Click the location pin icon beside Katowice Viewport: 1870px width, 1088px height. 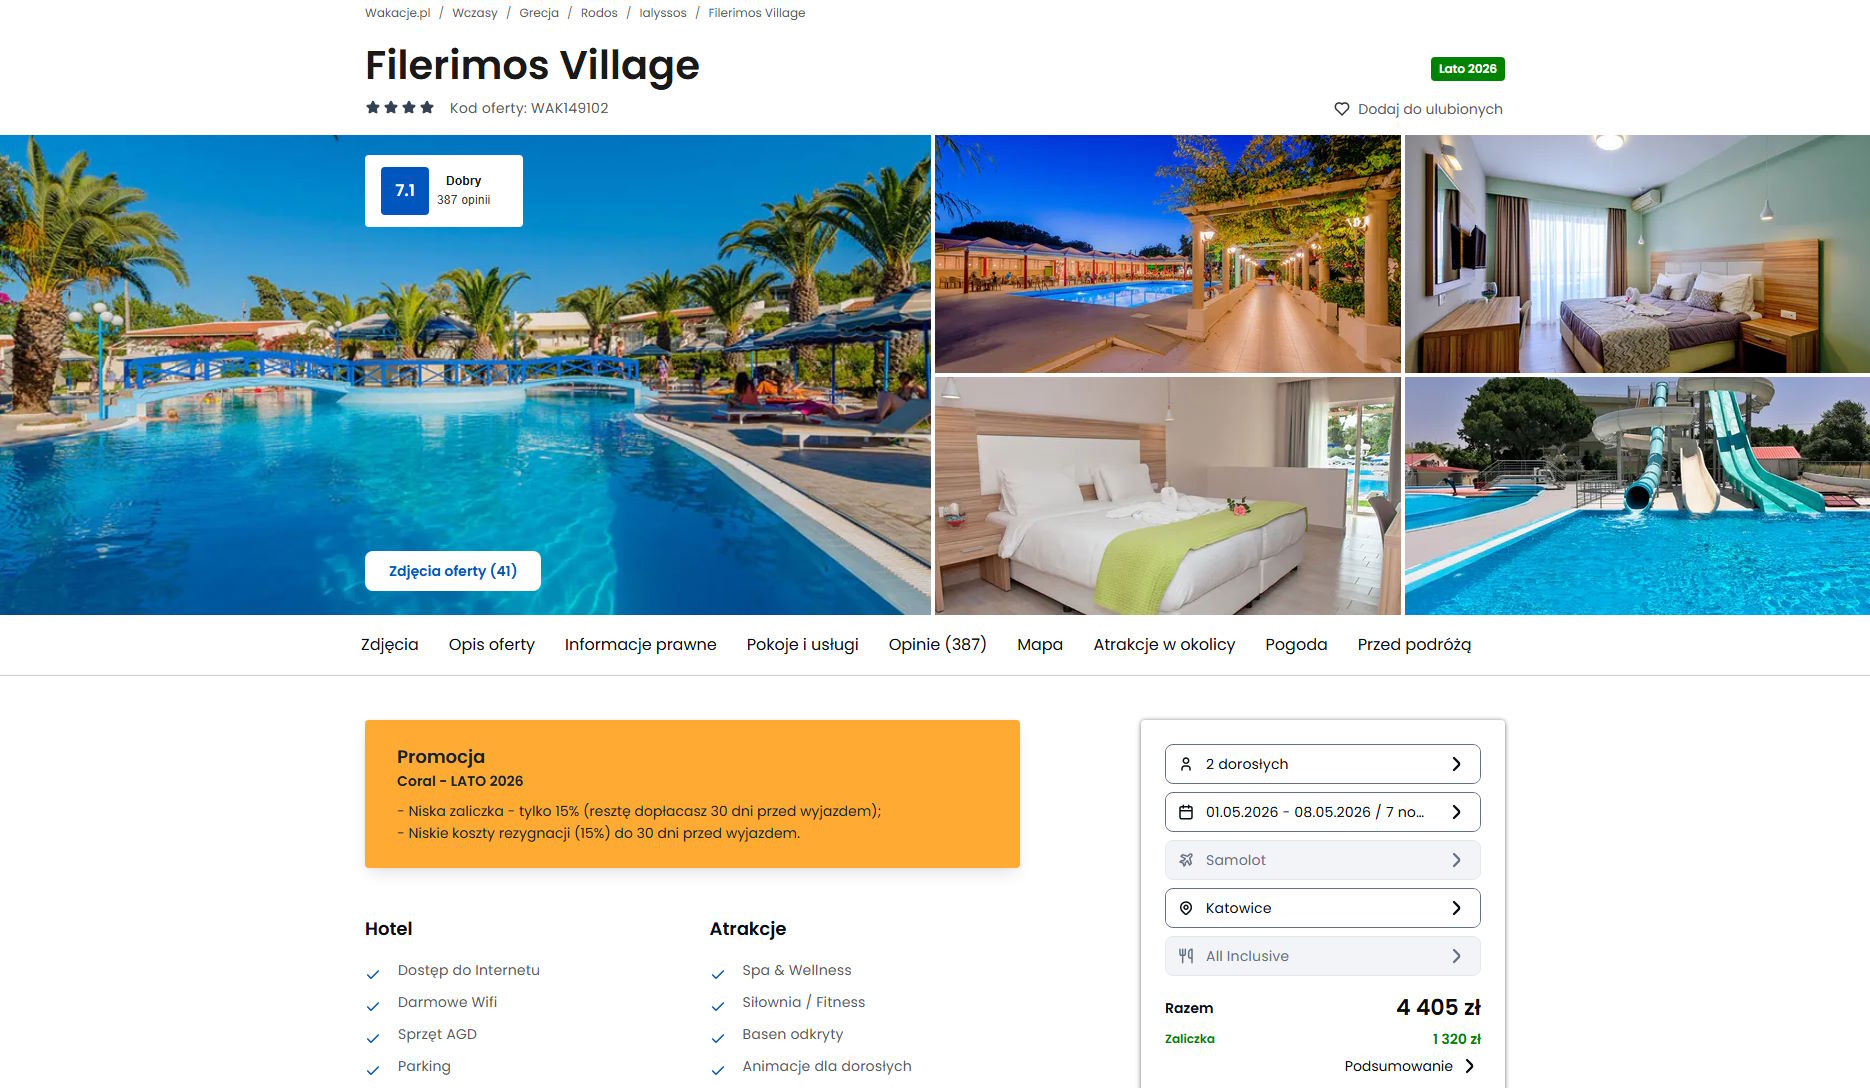(x=1186, y=908)
